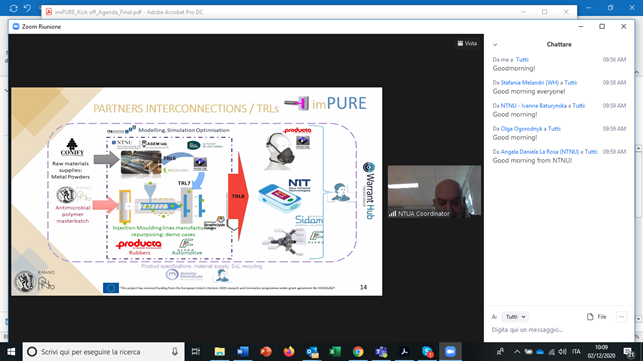Open Firefox from the taskbar
The image size is (643, 361).
click(289, 352)
